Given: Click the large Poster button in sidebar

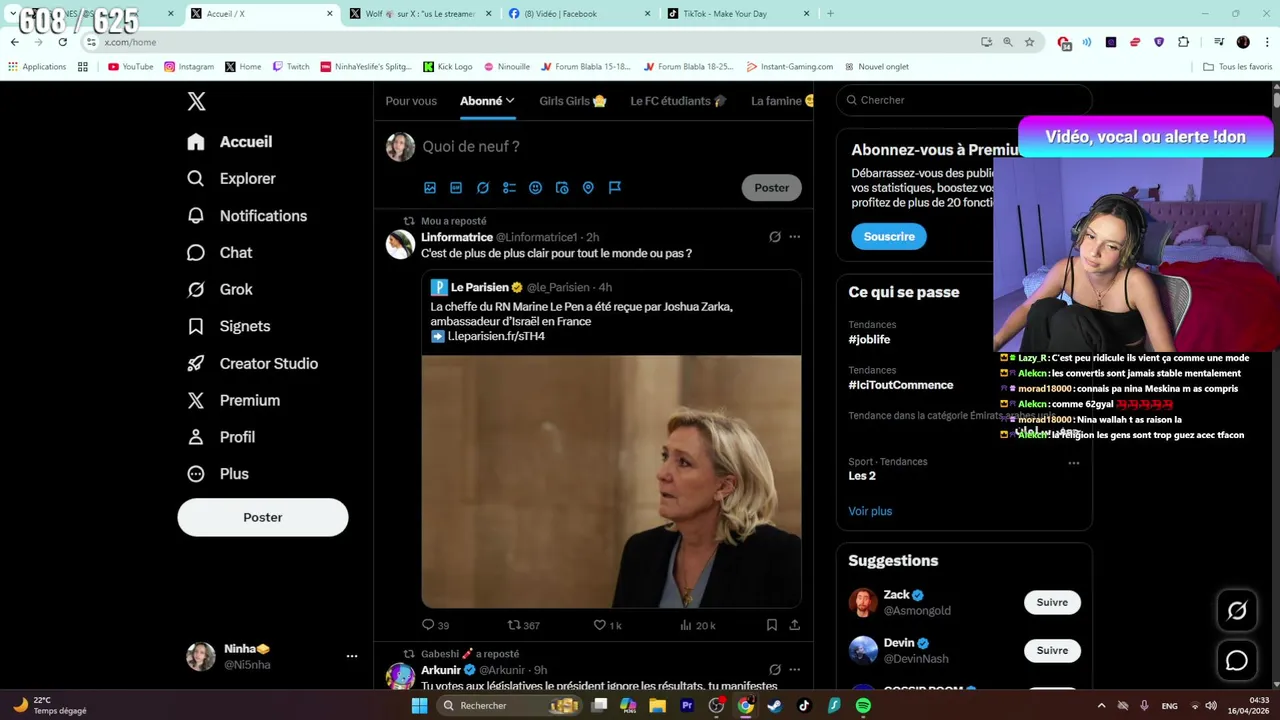Looking at the screenshot, I should click(263, 517).
